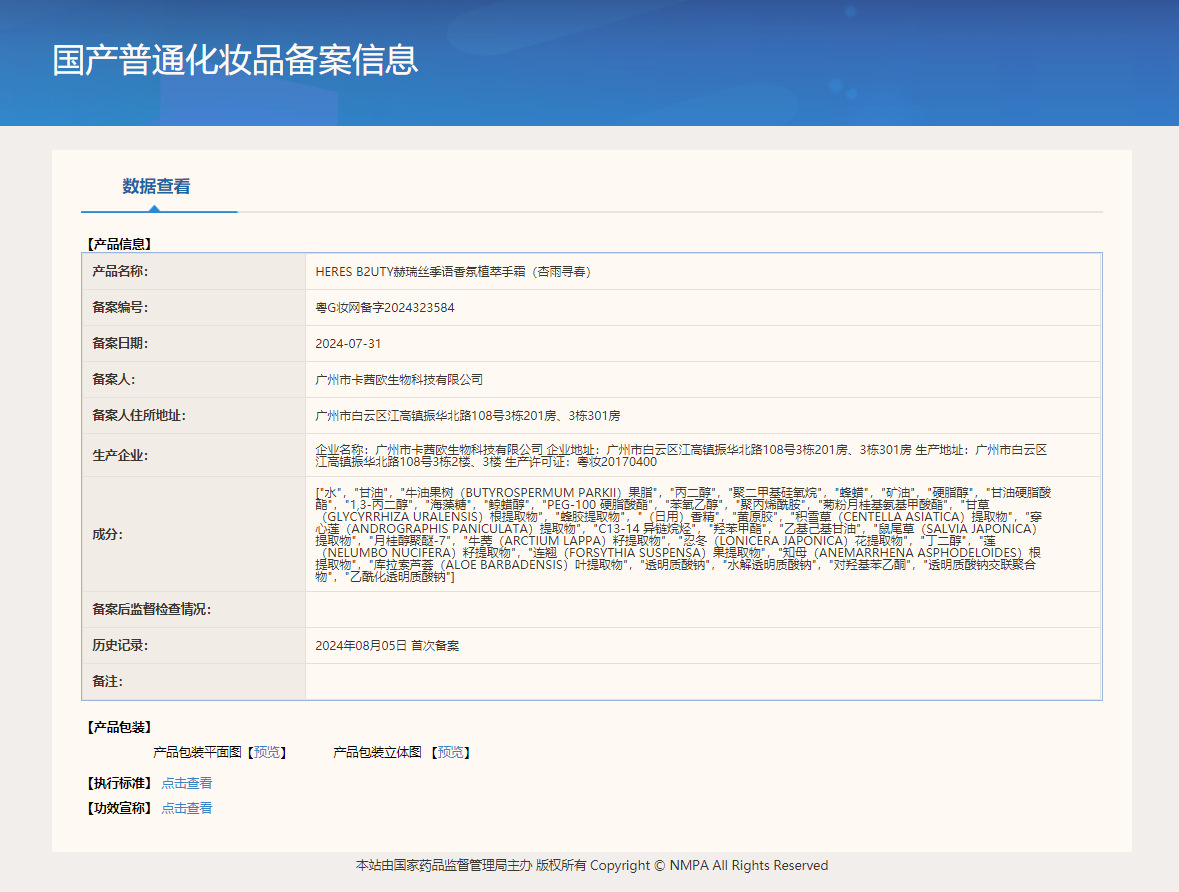
Task: Click the 【产品包装】 section heading
Action: click(119, 727)
